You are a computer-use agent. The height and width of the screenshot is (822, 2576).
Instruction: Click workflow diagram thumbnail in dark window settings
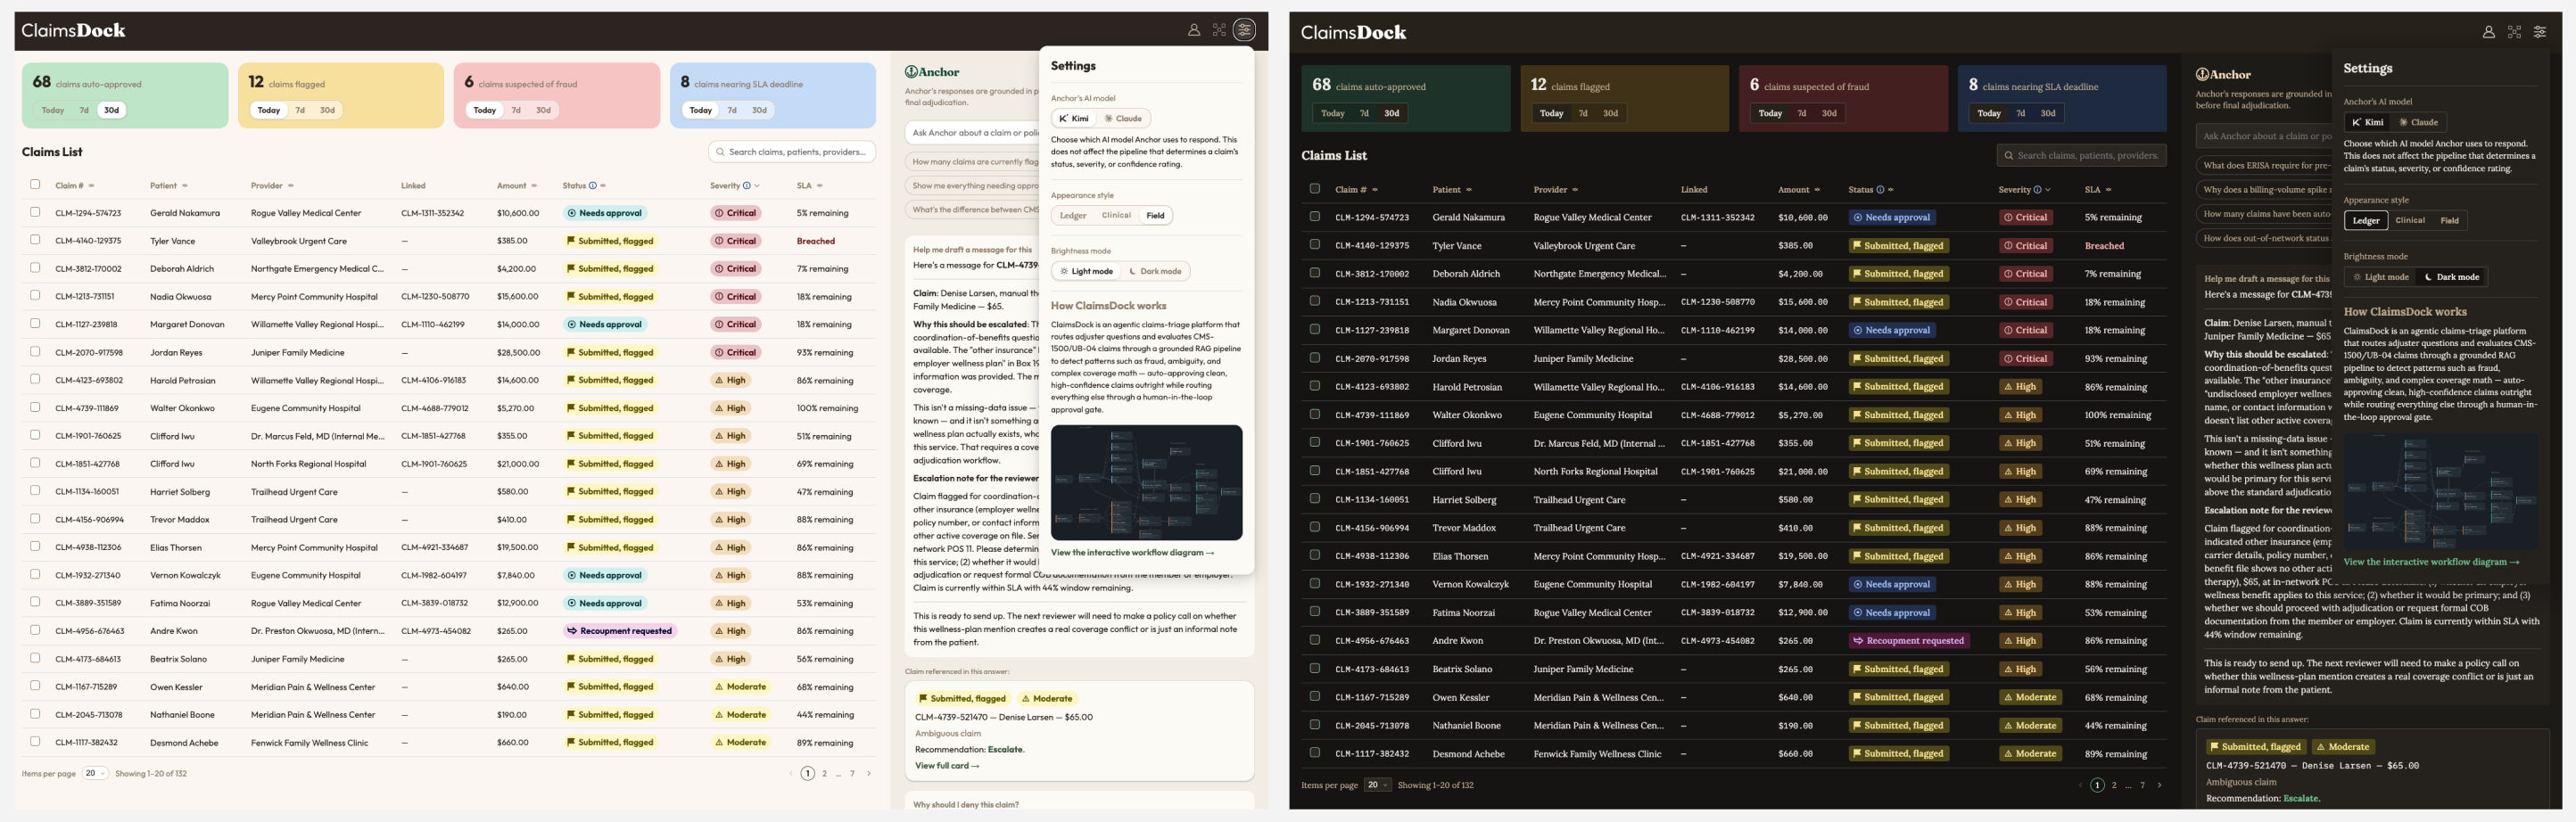click(2440, 490)
